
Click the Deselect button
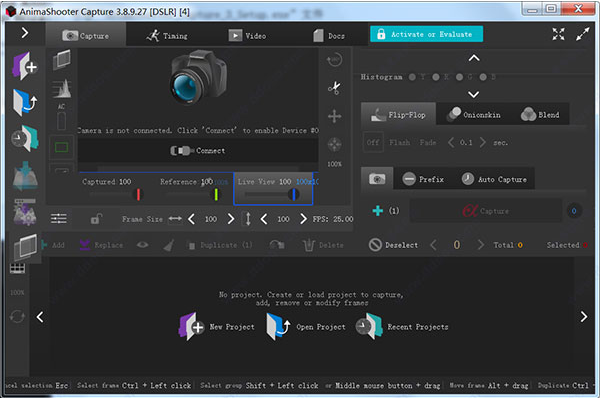(x=393, y=245)
